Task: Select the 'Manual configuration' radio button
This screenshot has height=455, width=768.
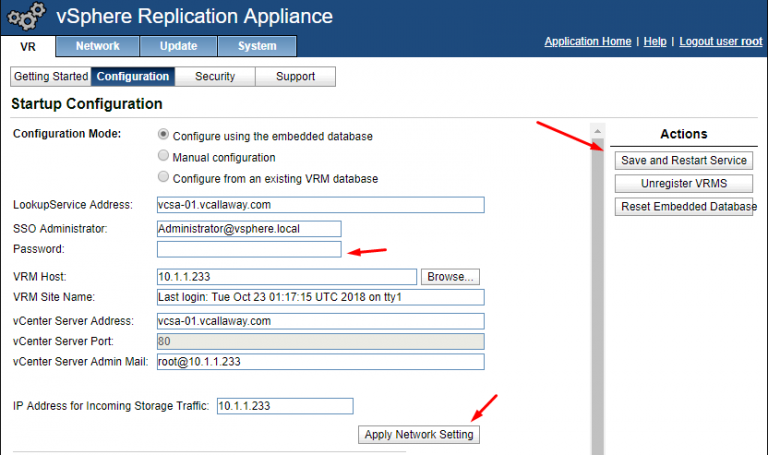Action: (x=164, y=157)
